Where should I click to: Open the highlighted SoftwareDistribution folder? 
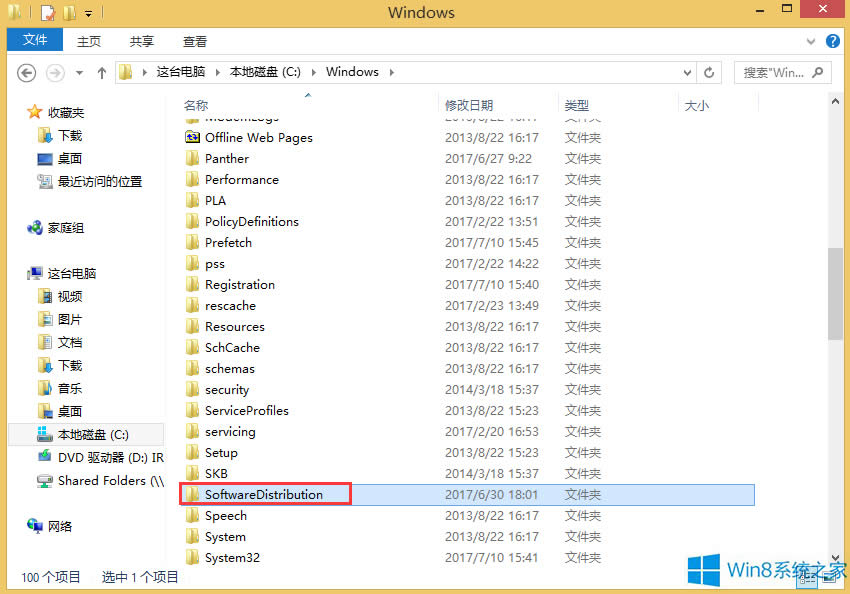266,494
